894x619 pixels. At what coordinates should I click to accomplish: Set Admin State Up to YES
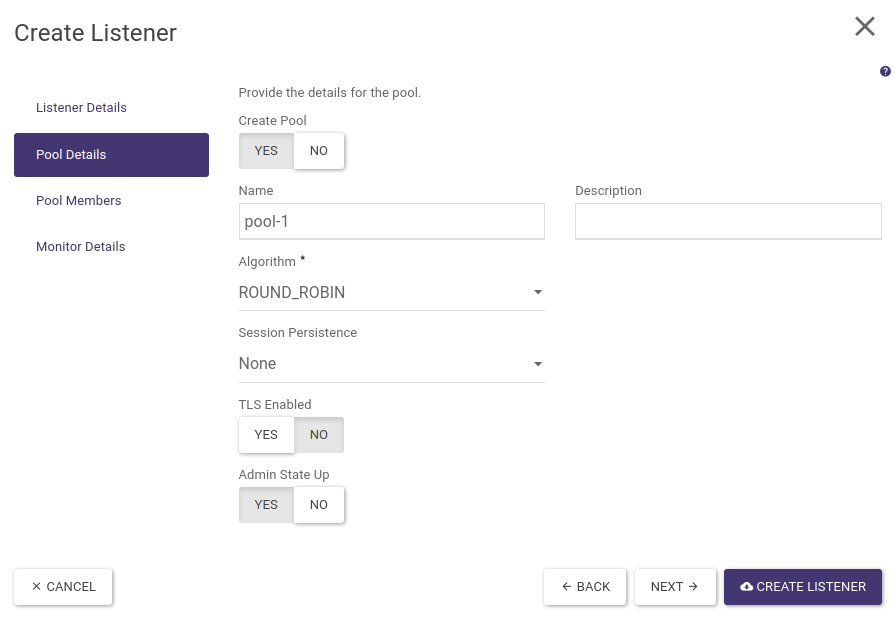(x=266, y=505)
